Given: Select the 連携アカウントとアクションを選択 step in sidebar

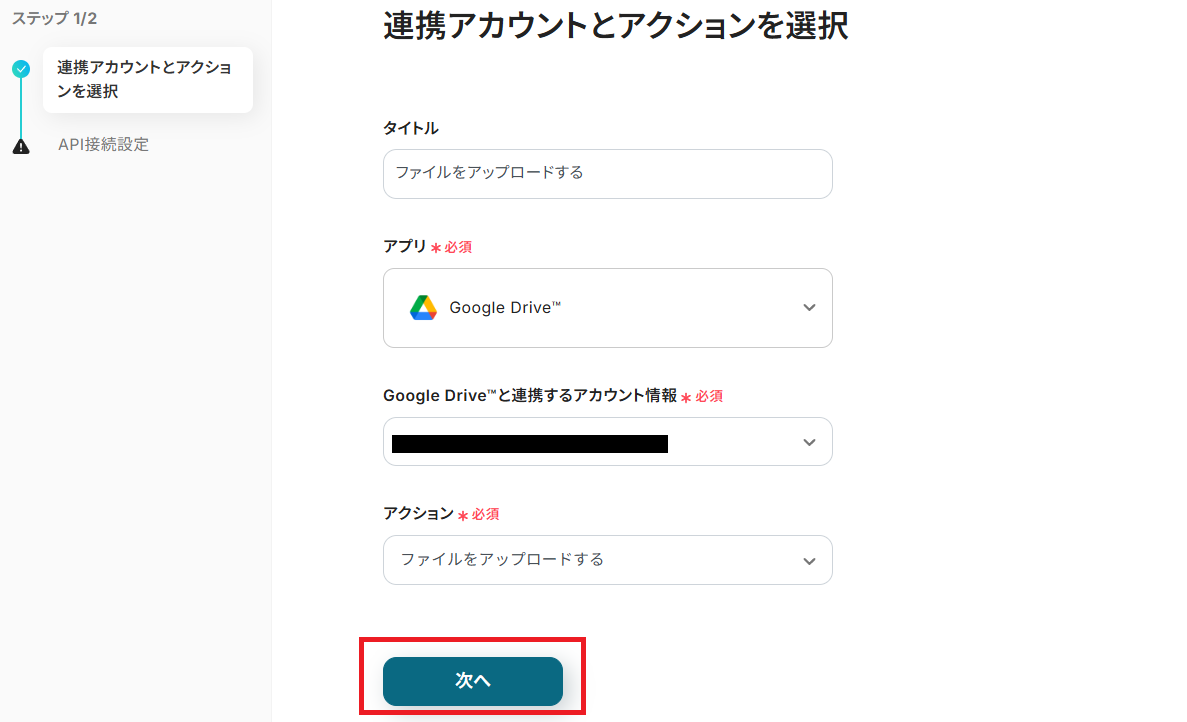Looking at the screenshot, I should click(x=146, y=80).
